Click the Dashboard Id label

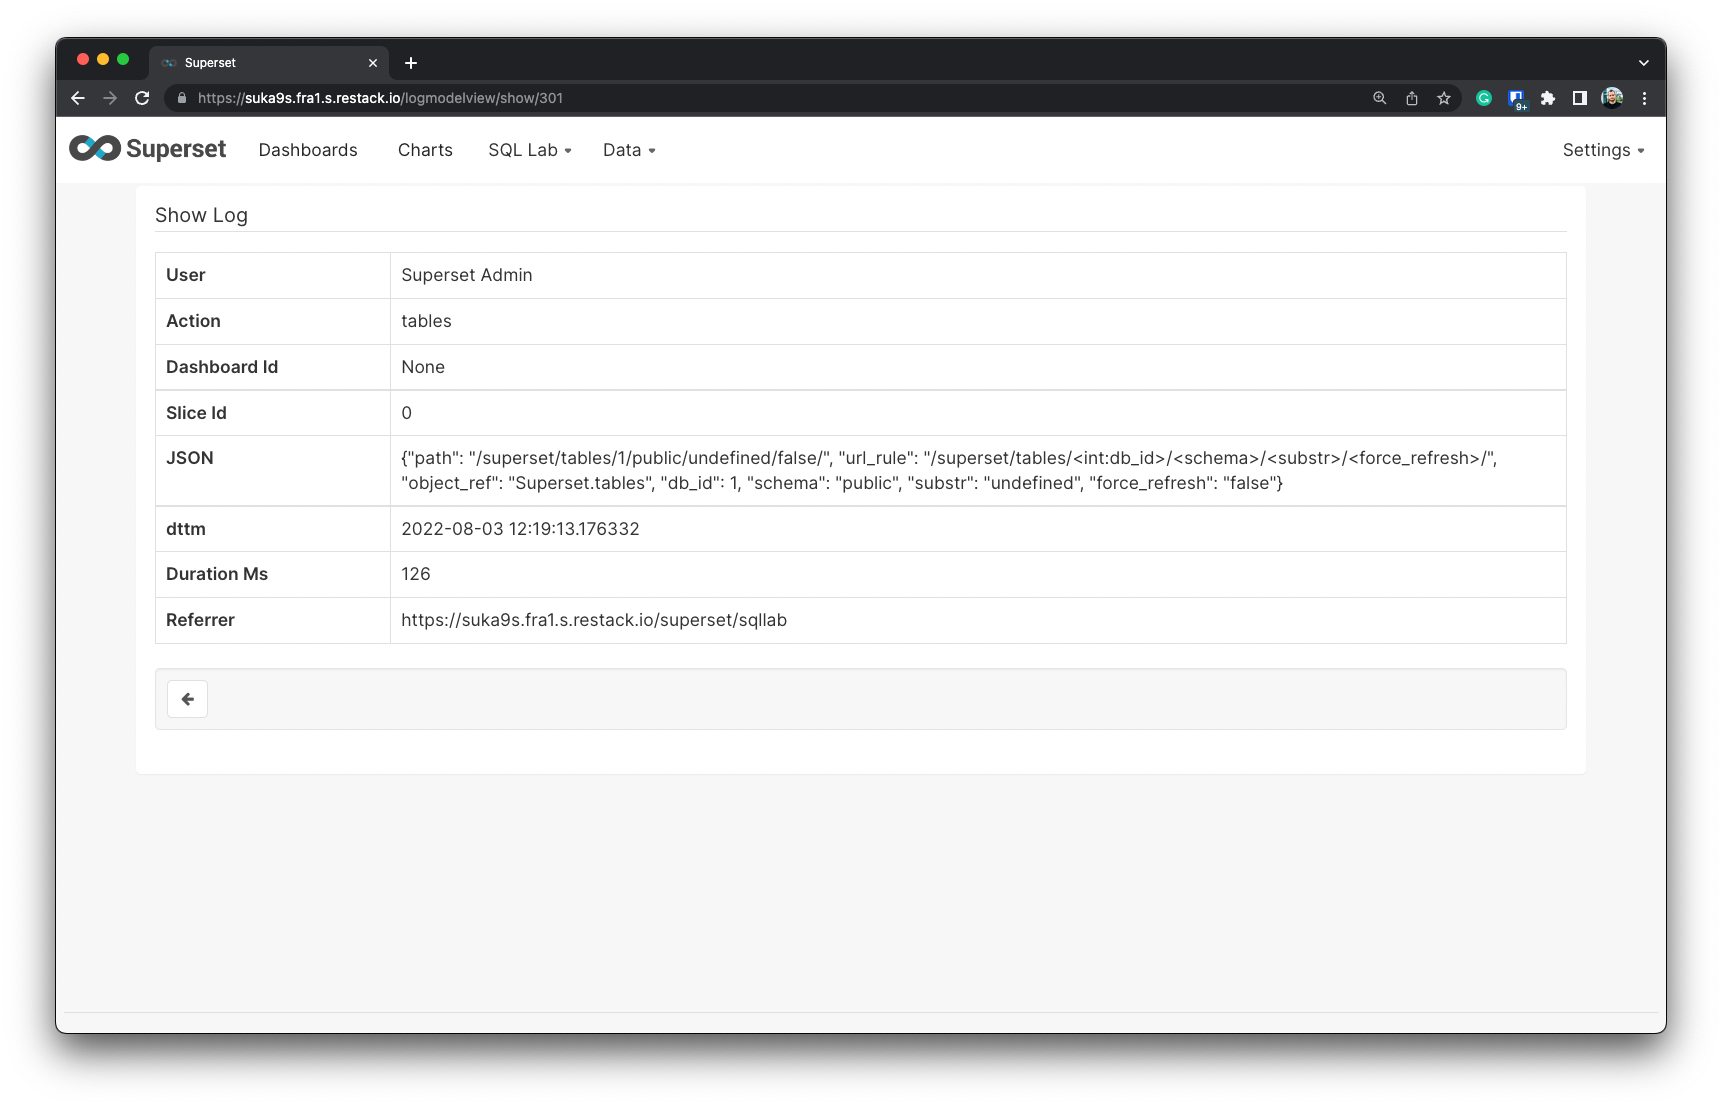[x=222, y=367]
